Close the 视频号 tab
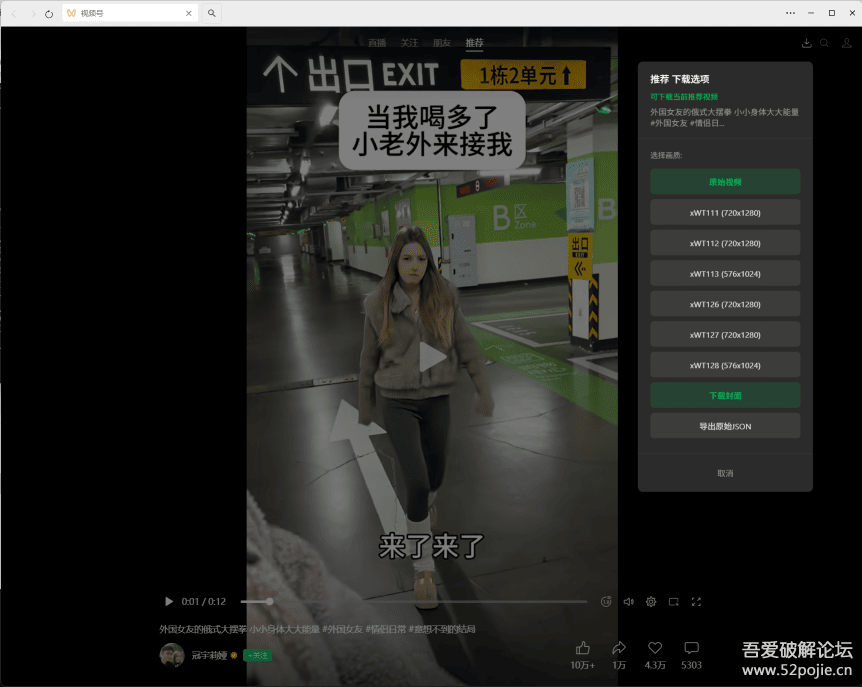The height and width of the screenshot is (687, 862). [x=189, y=13]
